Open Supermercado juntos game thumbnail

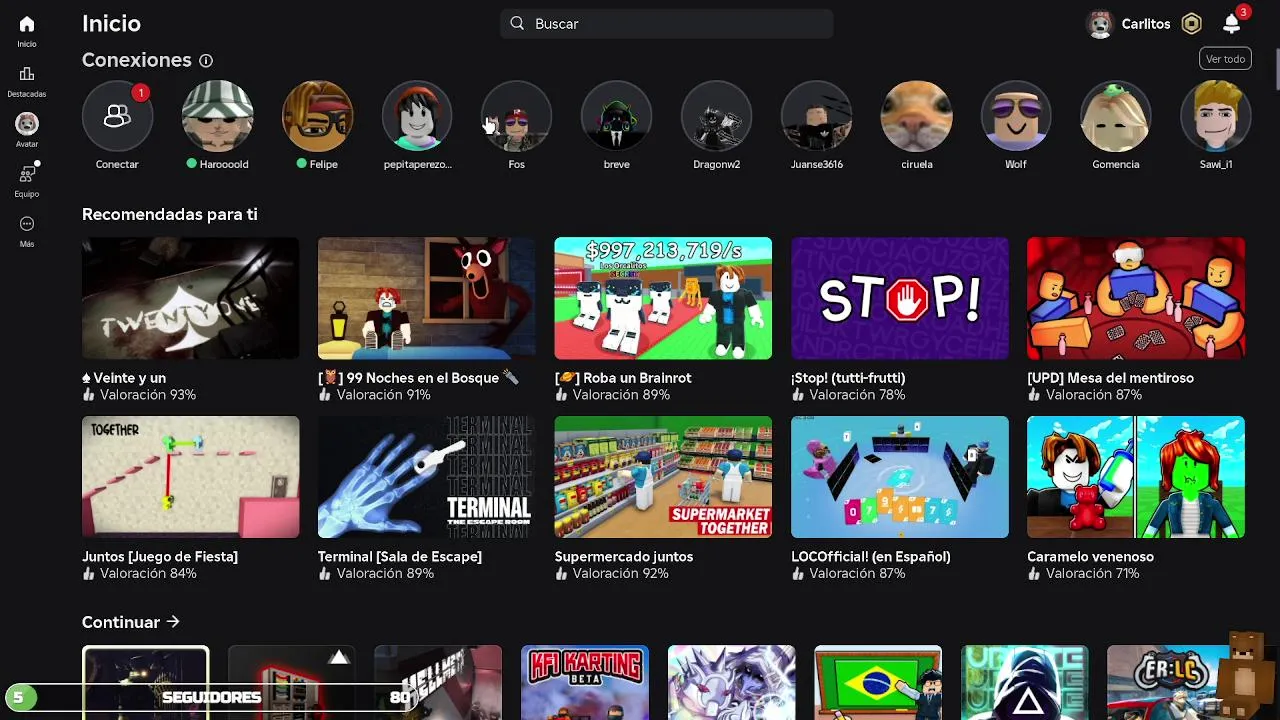pos(663,477)
